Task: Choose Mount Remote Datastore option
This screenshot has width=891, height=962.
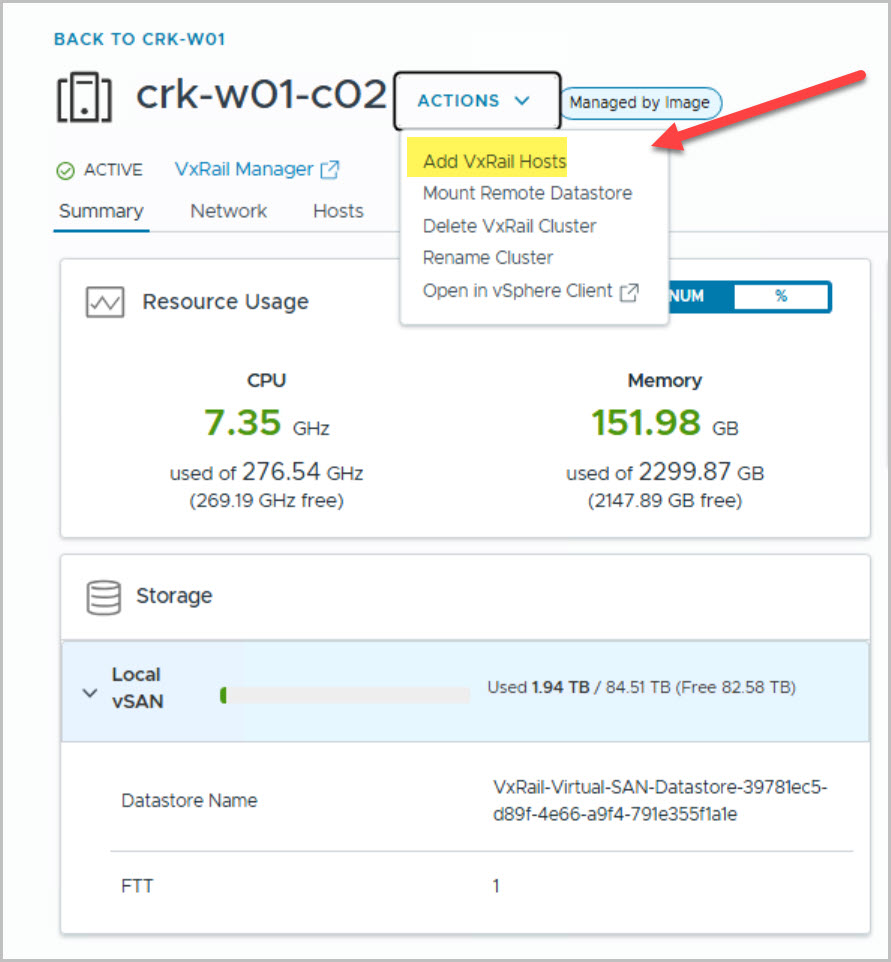Action: coord(527,193)
